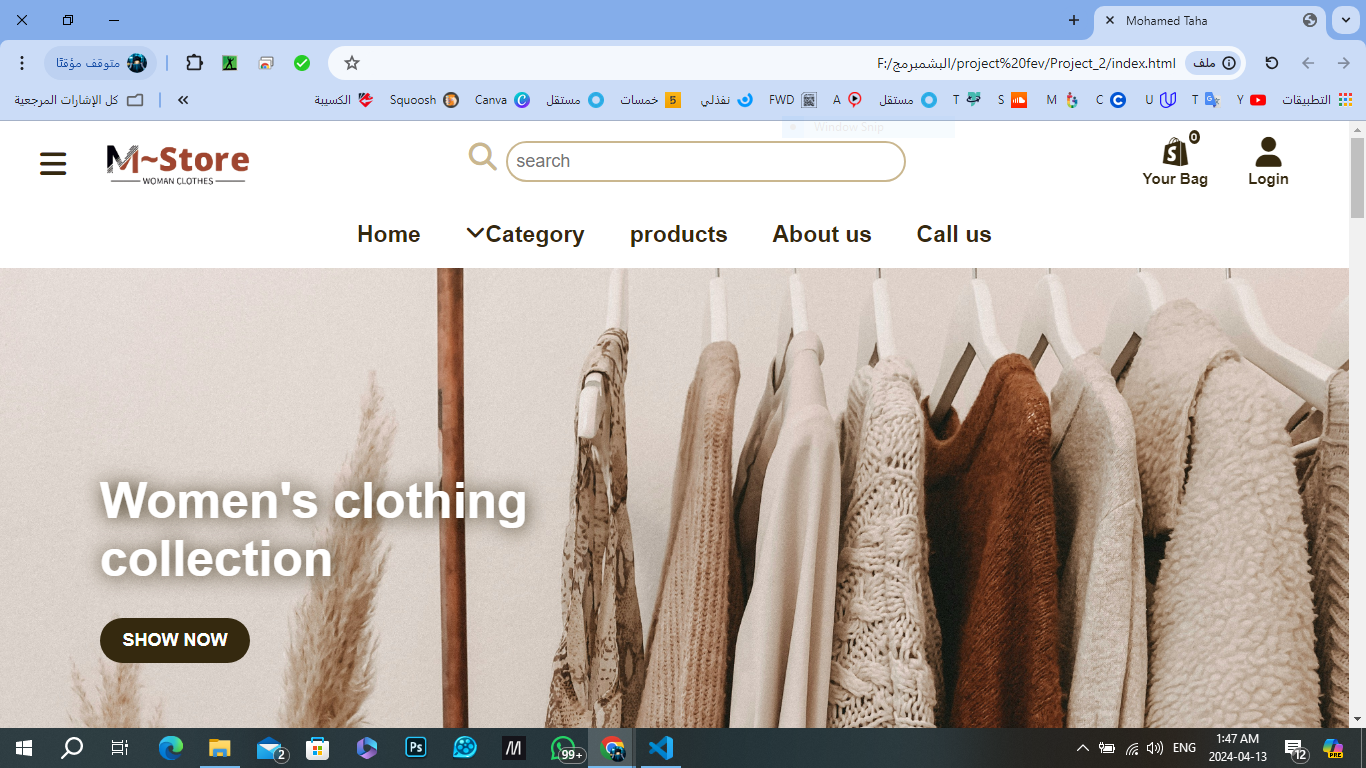
Task: Click into the search input field
Action: [x=705, y=161]
